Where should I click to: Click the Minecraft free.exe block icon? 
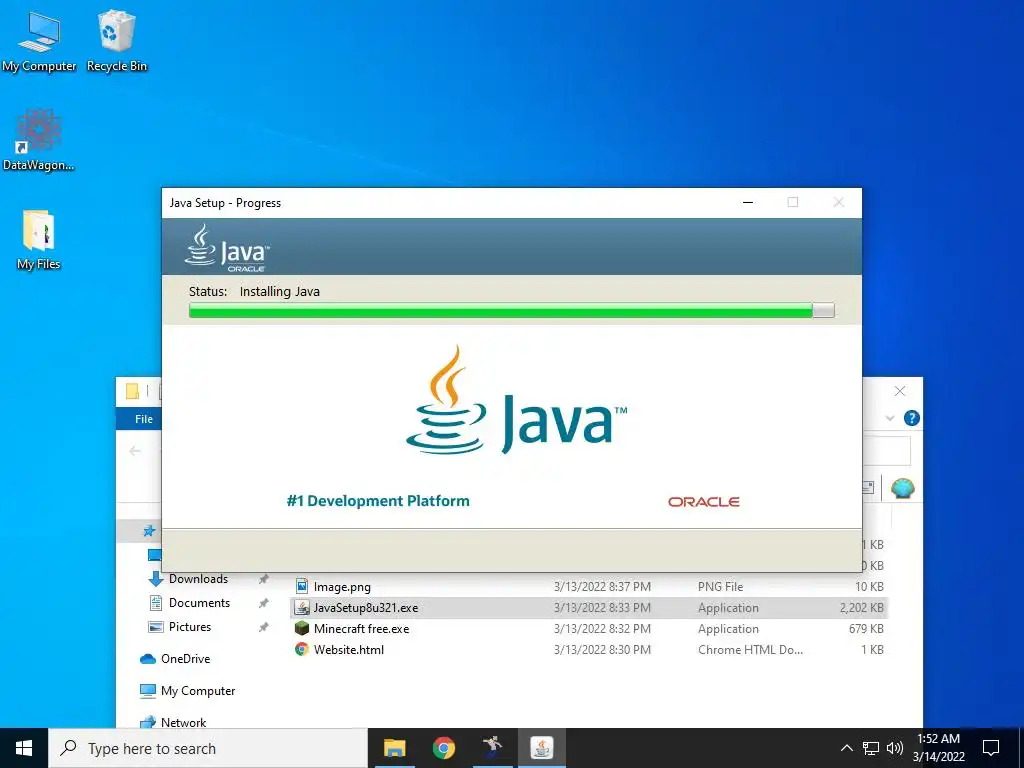pos(301,628)
